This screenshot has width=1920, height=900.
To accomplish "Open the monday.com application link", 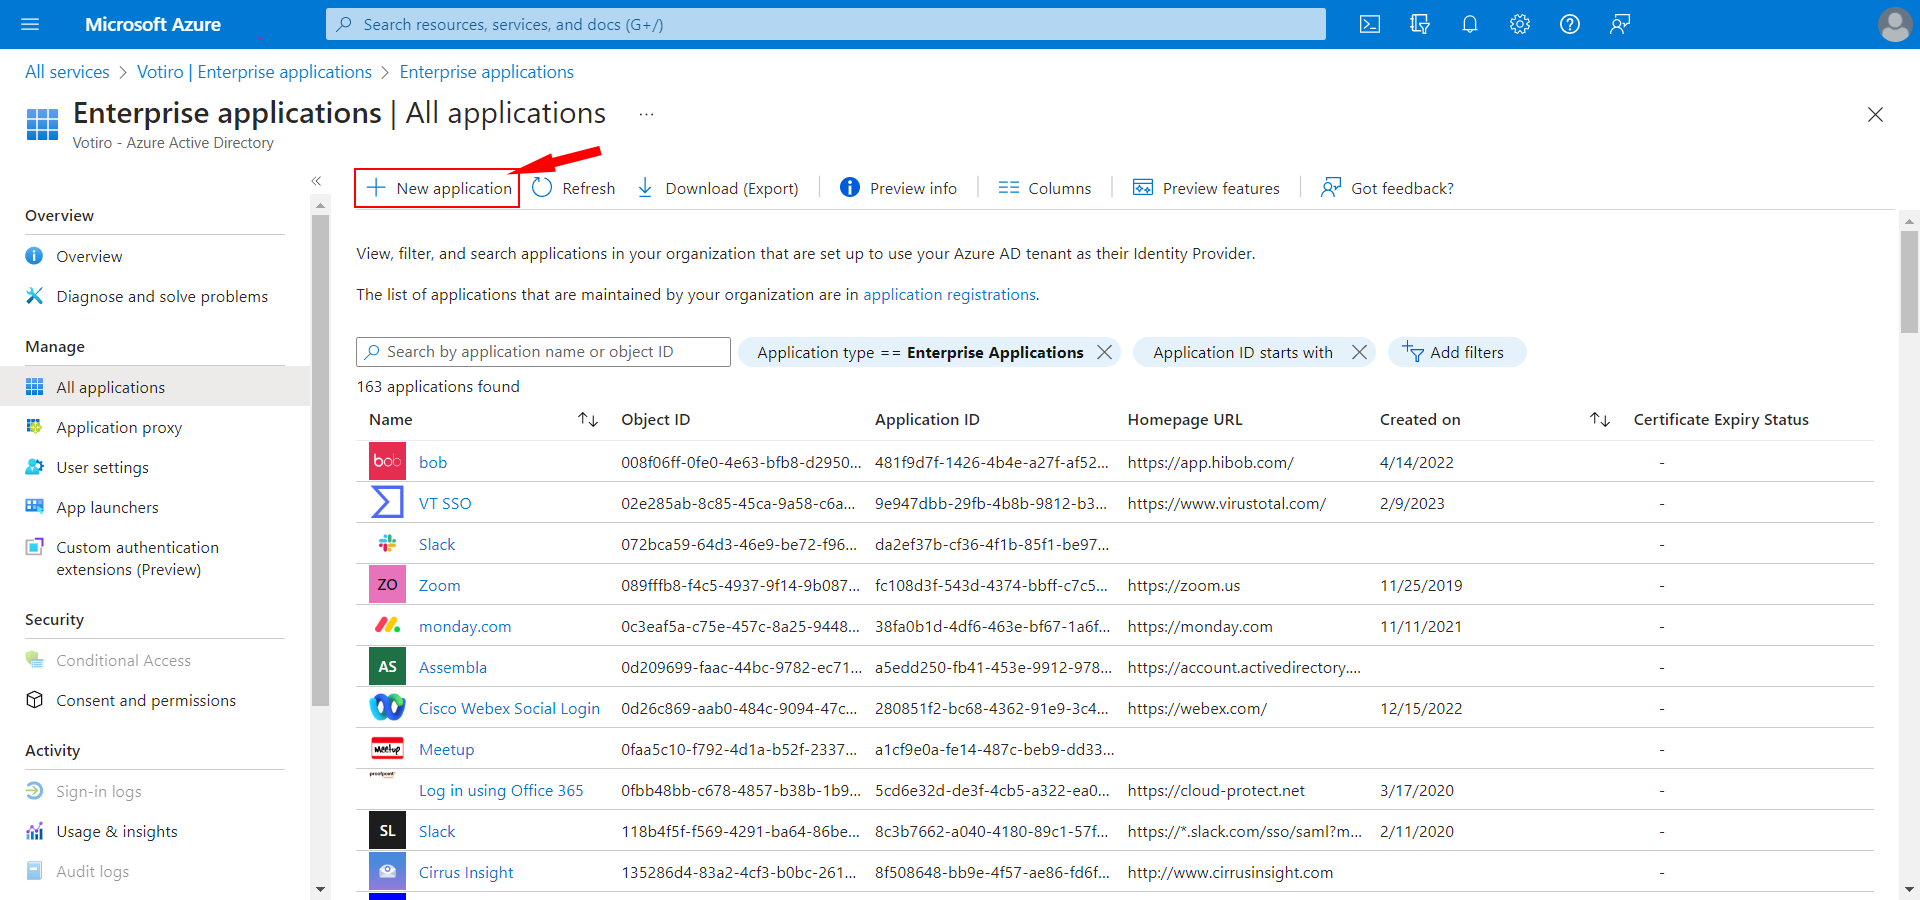I will click(x=465, y=626).
